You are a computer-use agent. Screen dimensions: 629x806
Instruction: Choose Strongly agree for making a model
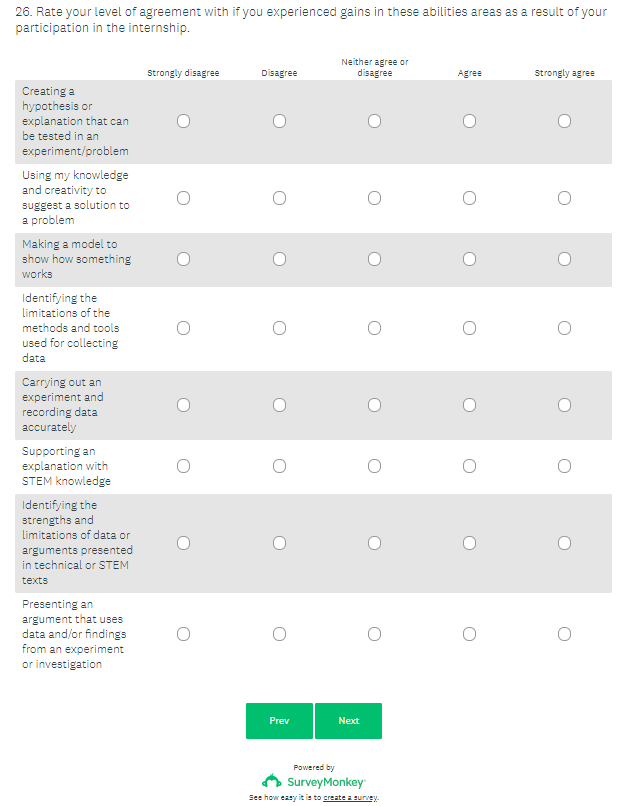point(564,259)
